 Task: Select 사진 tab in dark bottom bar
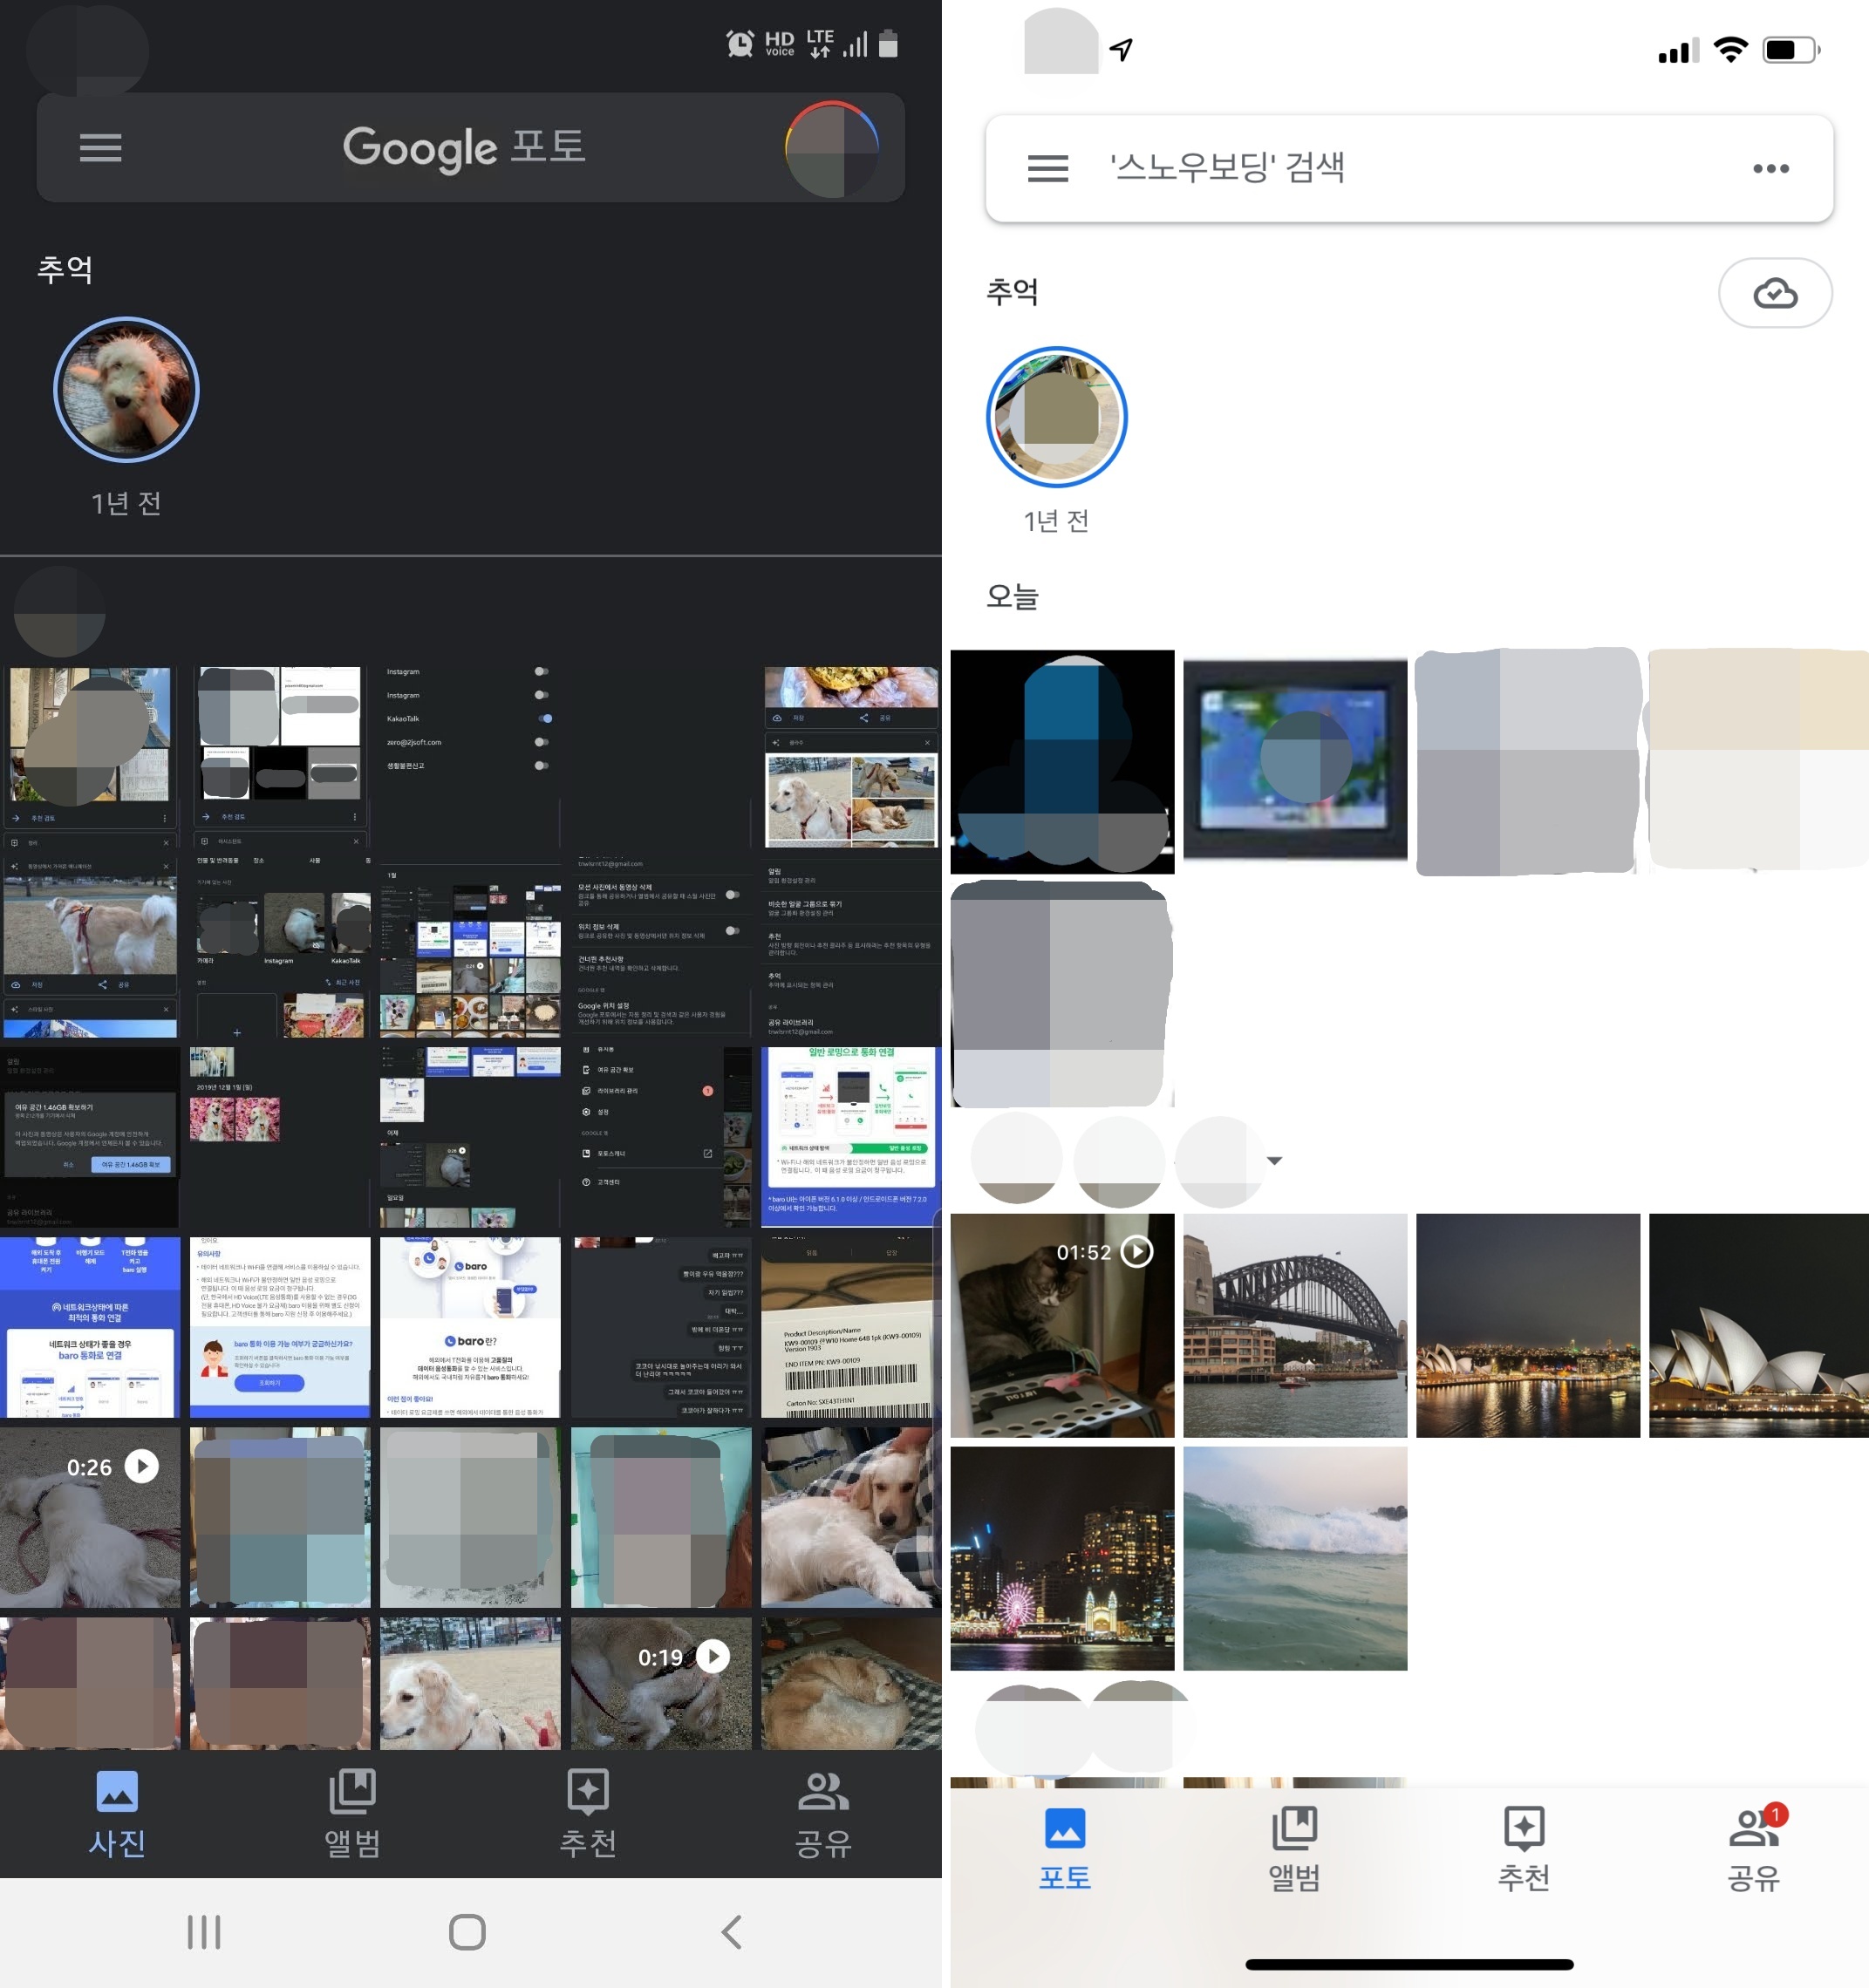coord(117,1814)
